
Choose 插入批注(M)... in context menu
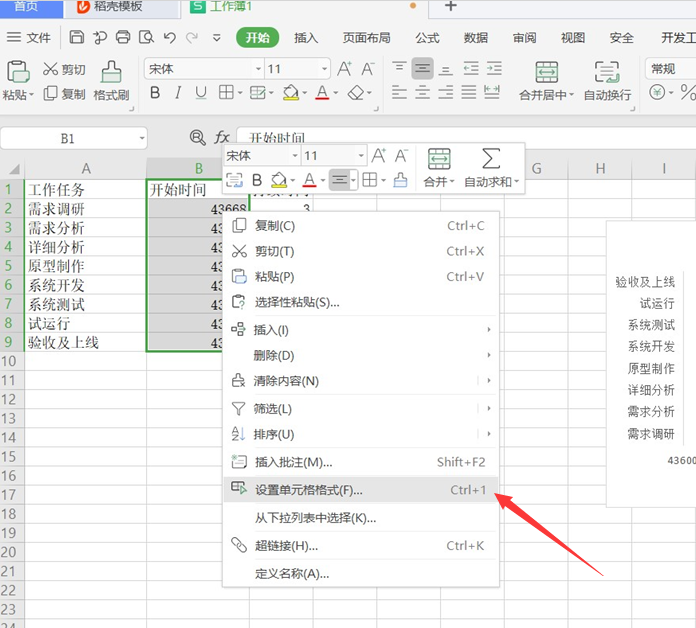click(x=361, y=462)
